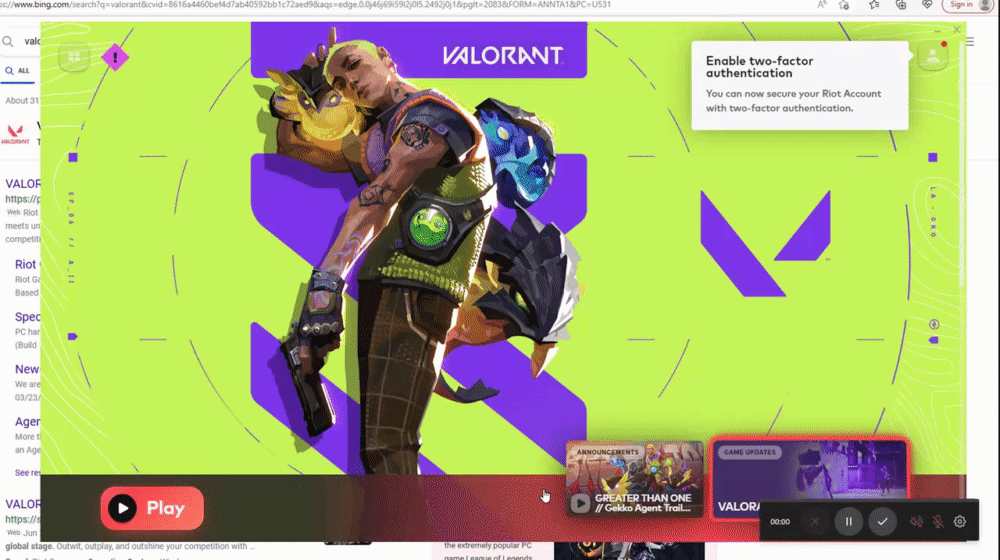The height and width of the screenshot is (560, 1000).
Task: Cancel recording with the X button
Action: [x=815, y=521]
